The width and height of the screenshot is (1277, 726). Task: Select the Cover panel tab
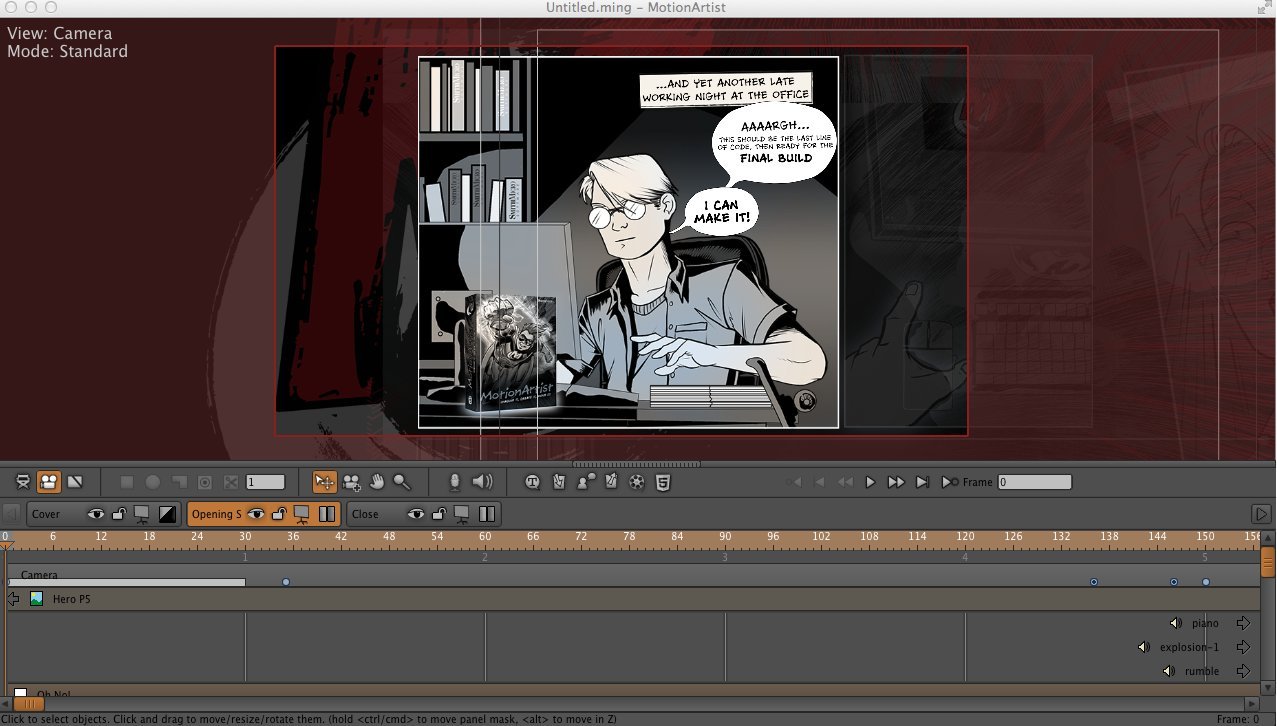tap(46, 513)
